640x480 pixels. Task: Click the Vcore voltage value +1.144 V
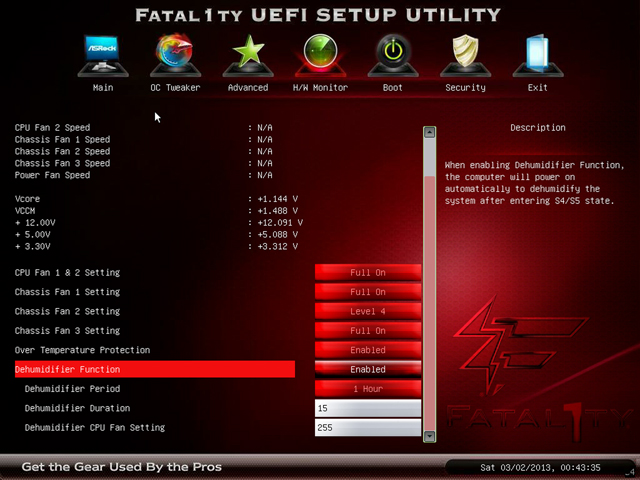pos(278,199)
